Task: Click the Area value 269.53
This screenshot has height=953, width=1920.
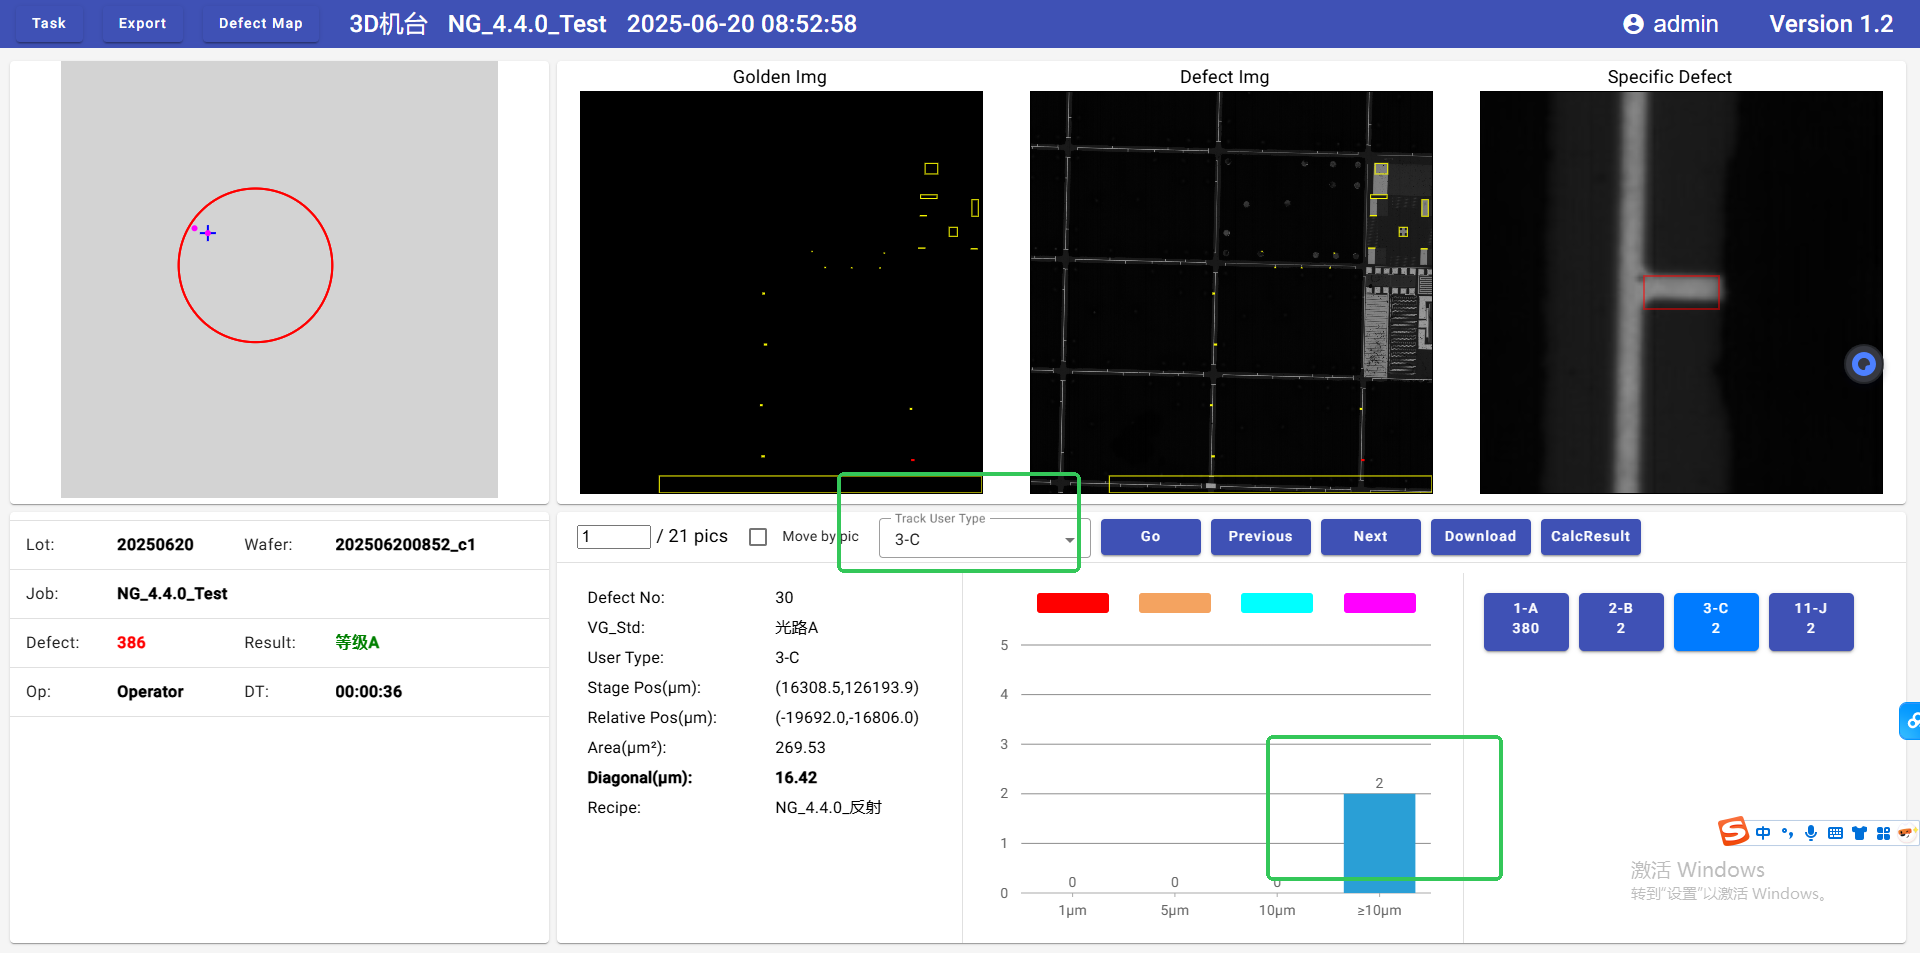Action: [x=800, y=747]
